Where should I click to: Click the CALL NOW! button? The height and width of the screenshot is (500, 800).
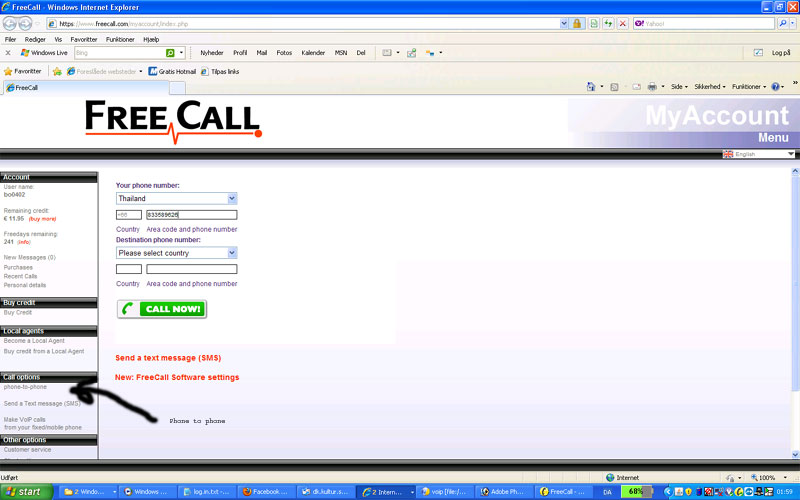(162, 309)
